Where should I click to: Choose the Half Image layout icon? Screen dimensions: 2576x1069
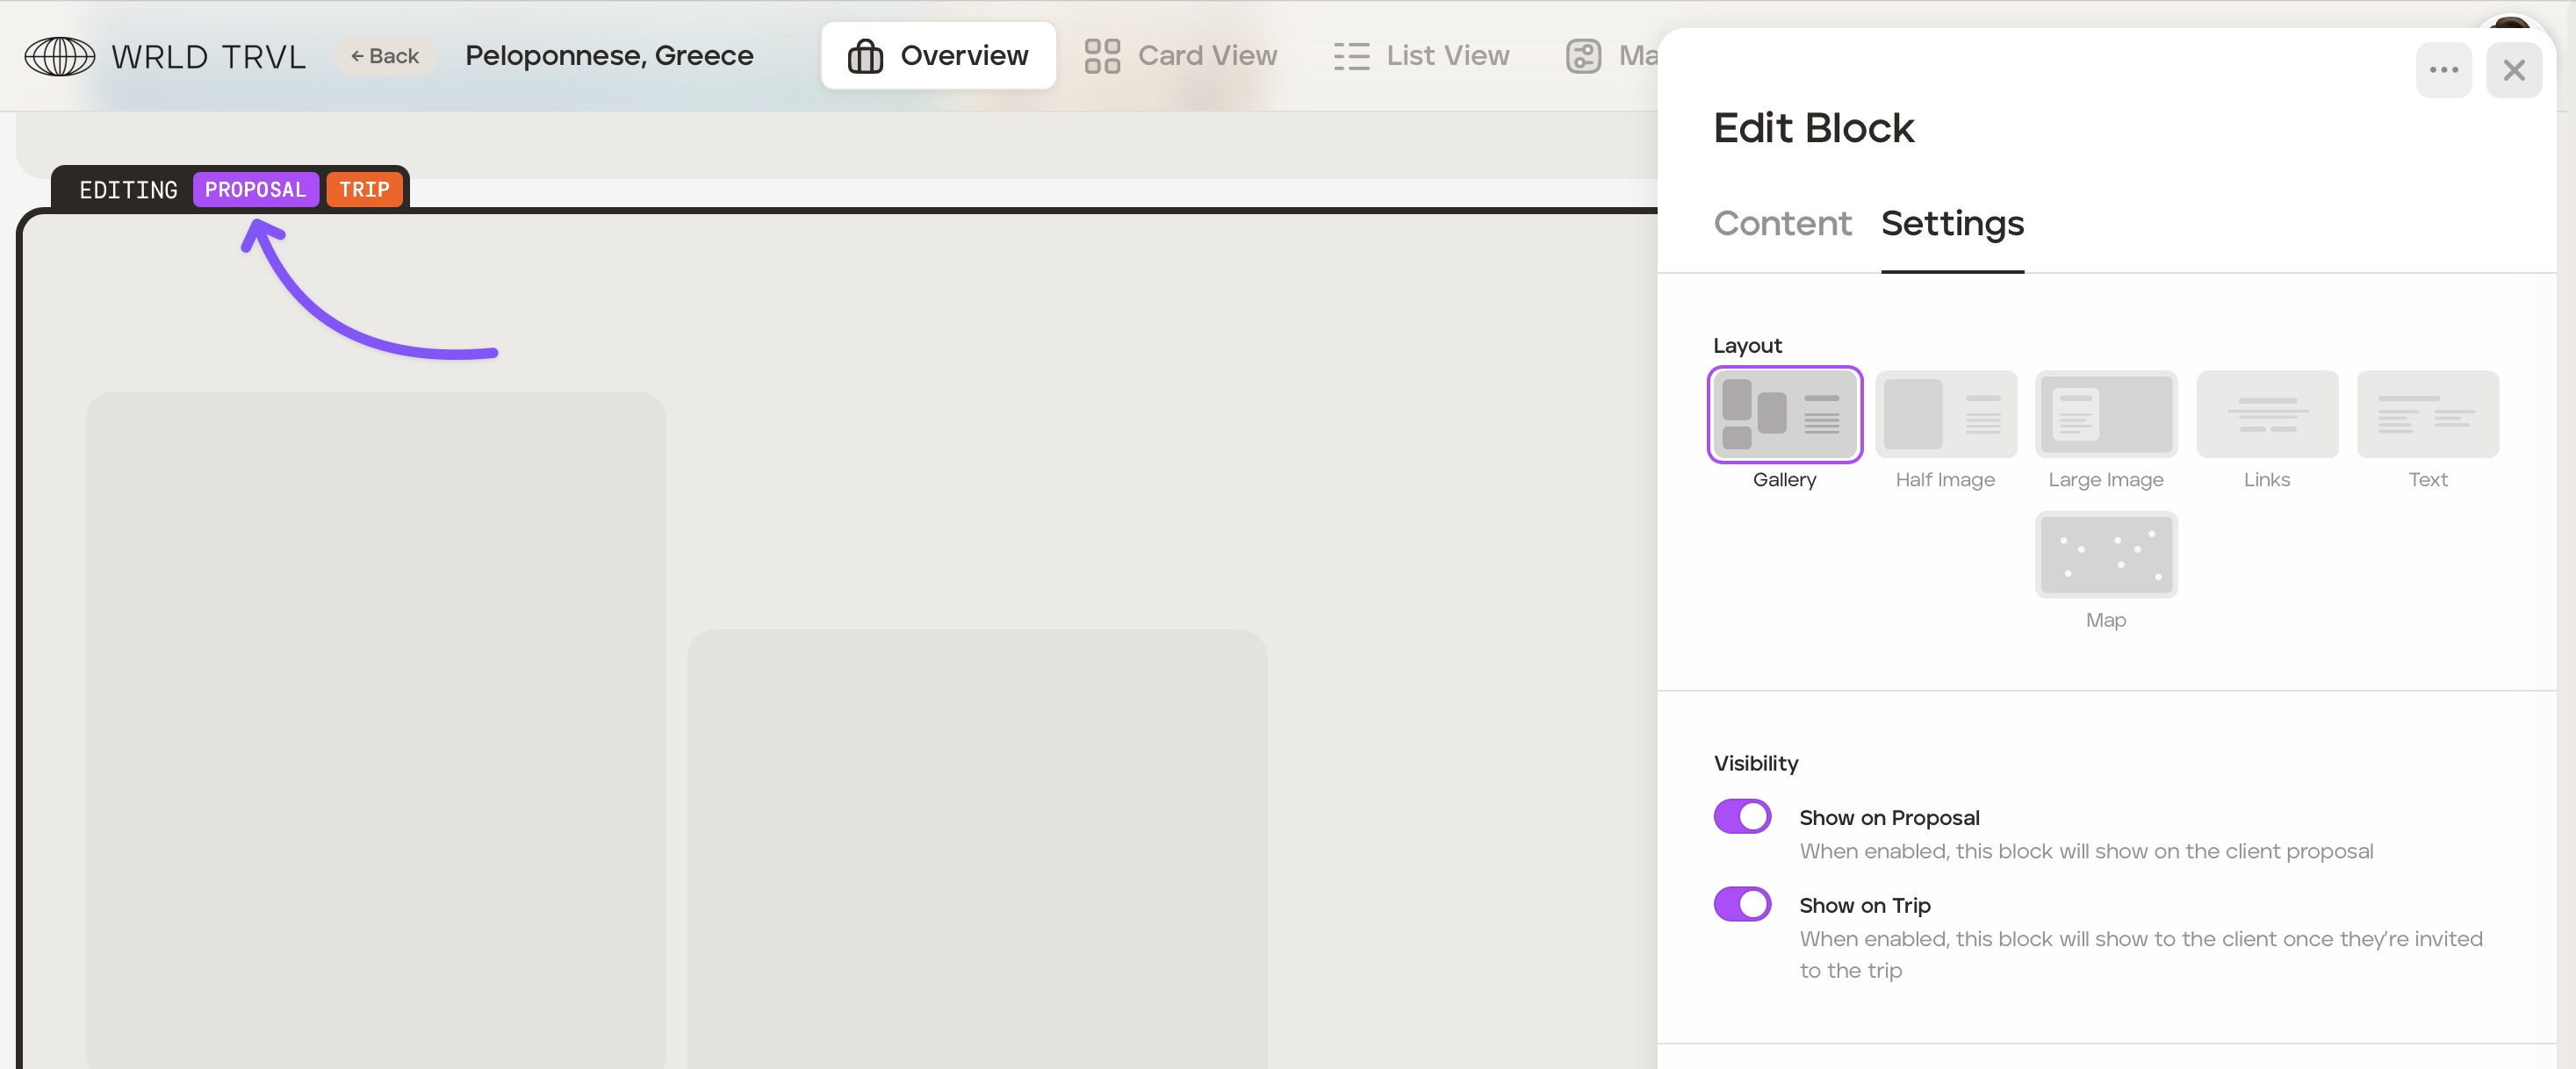pyautogui.click(x=1945, y=414)
